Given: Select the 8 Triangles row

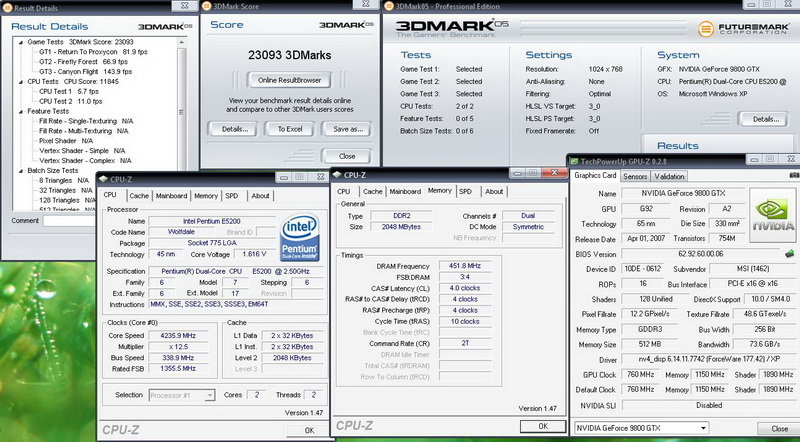Looking at the screenshot, I should (x=64, y=180).
